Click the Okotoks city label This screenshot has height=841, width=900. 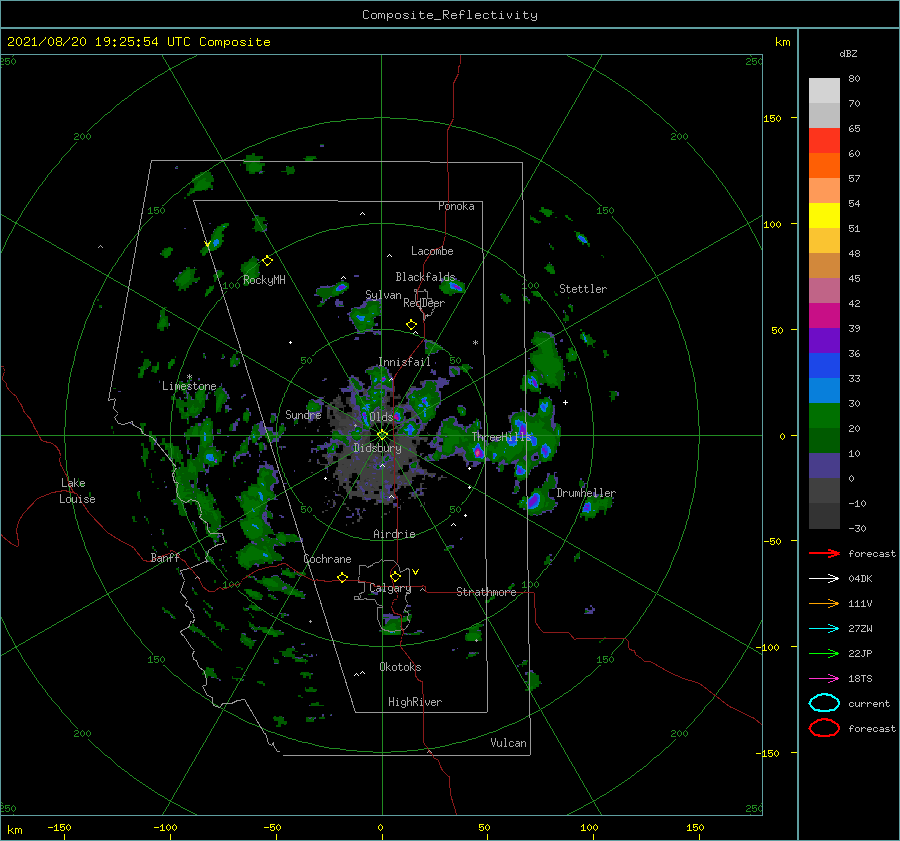400,667
